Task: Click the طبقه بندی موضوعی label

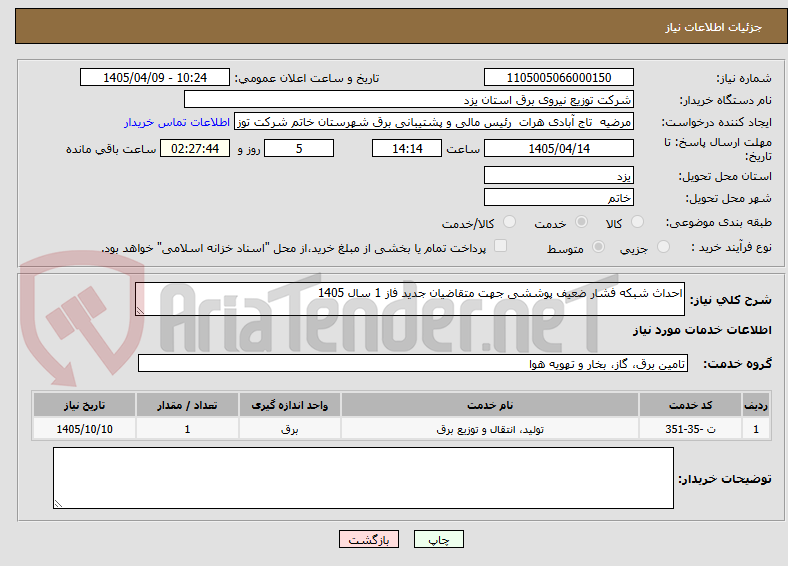Action: pos(719,222)
